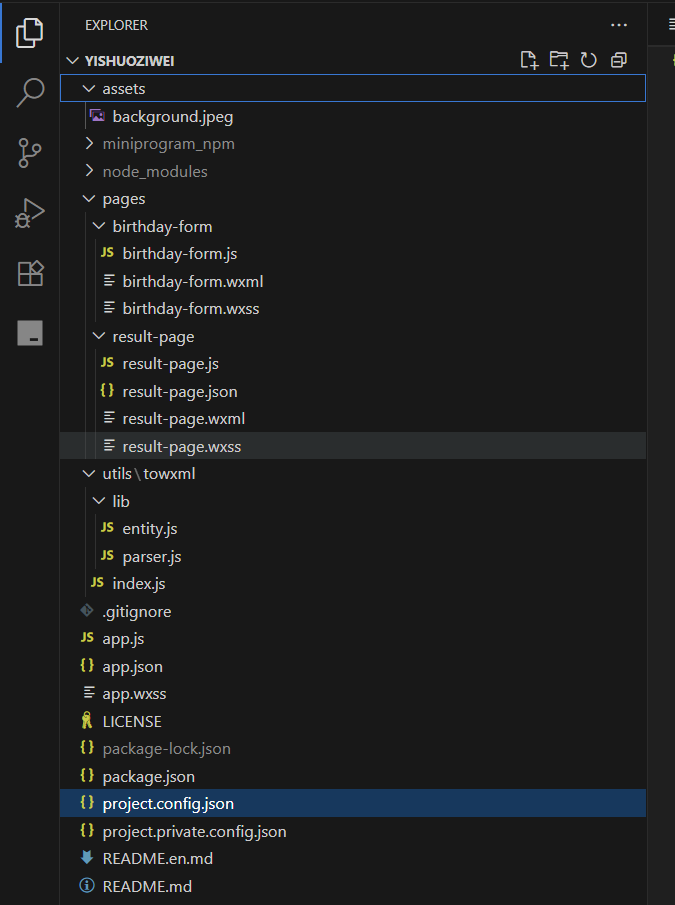Open Explorer's more actions ellipsis menu
The width and height of the screenshot is (675, 905).
click(620, 25)
